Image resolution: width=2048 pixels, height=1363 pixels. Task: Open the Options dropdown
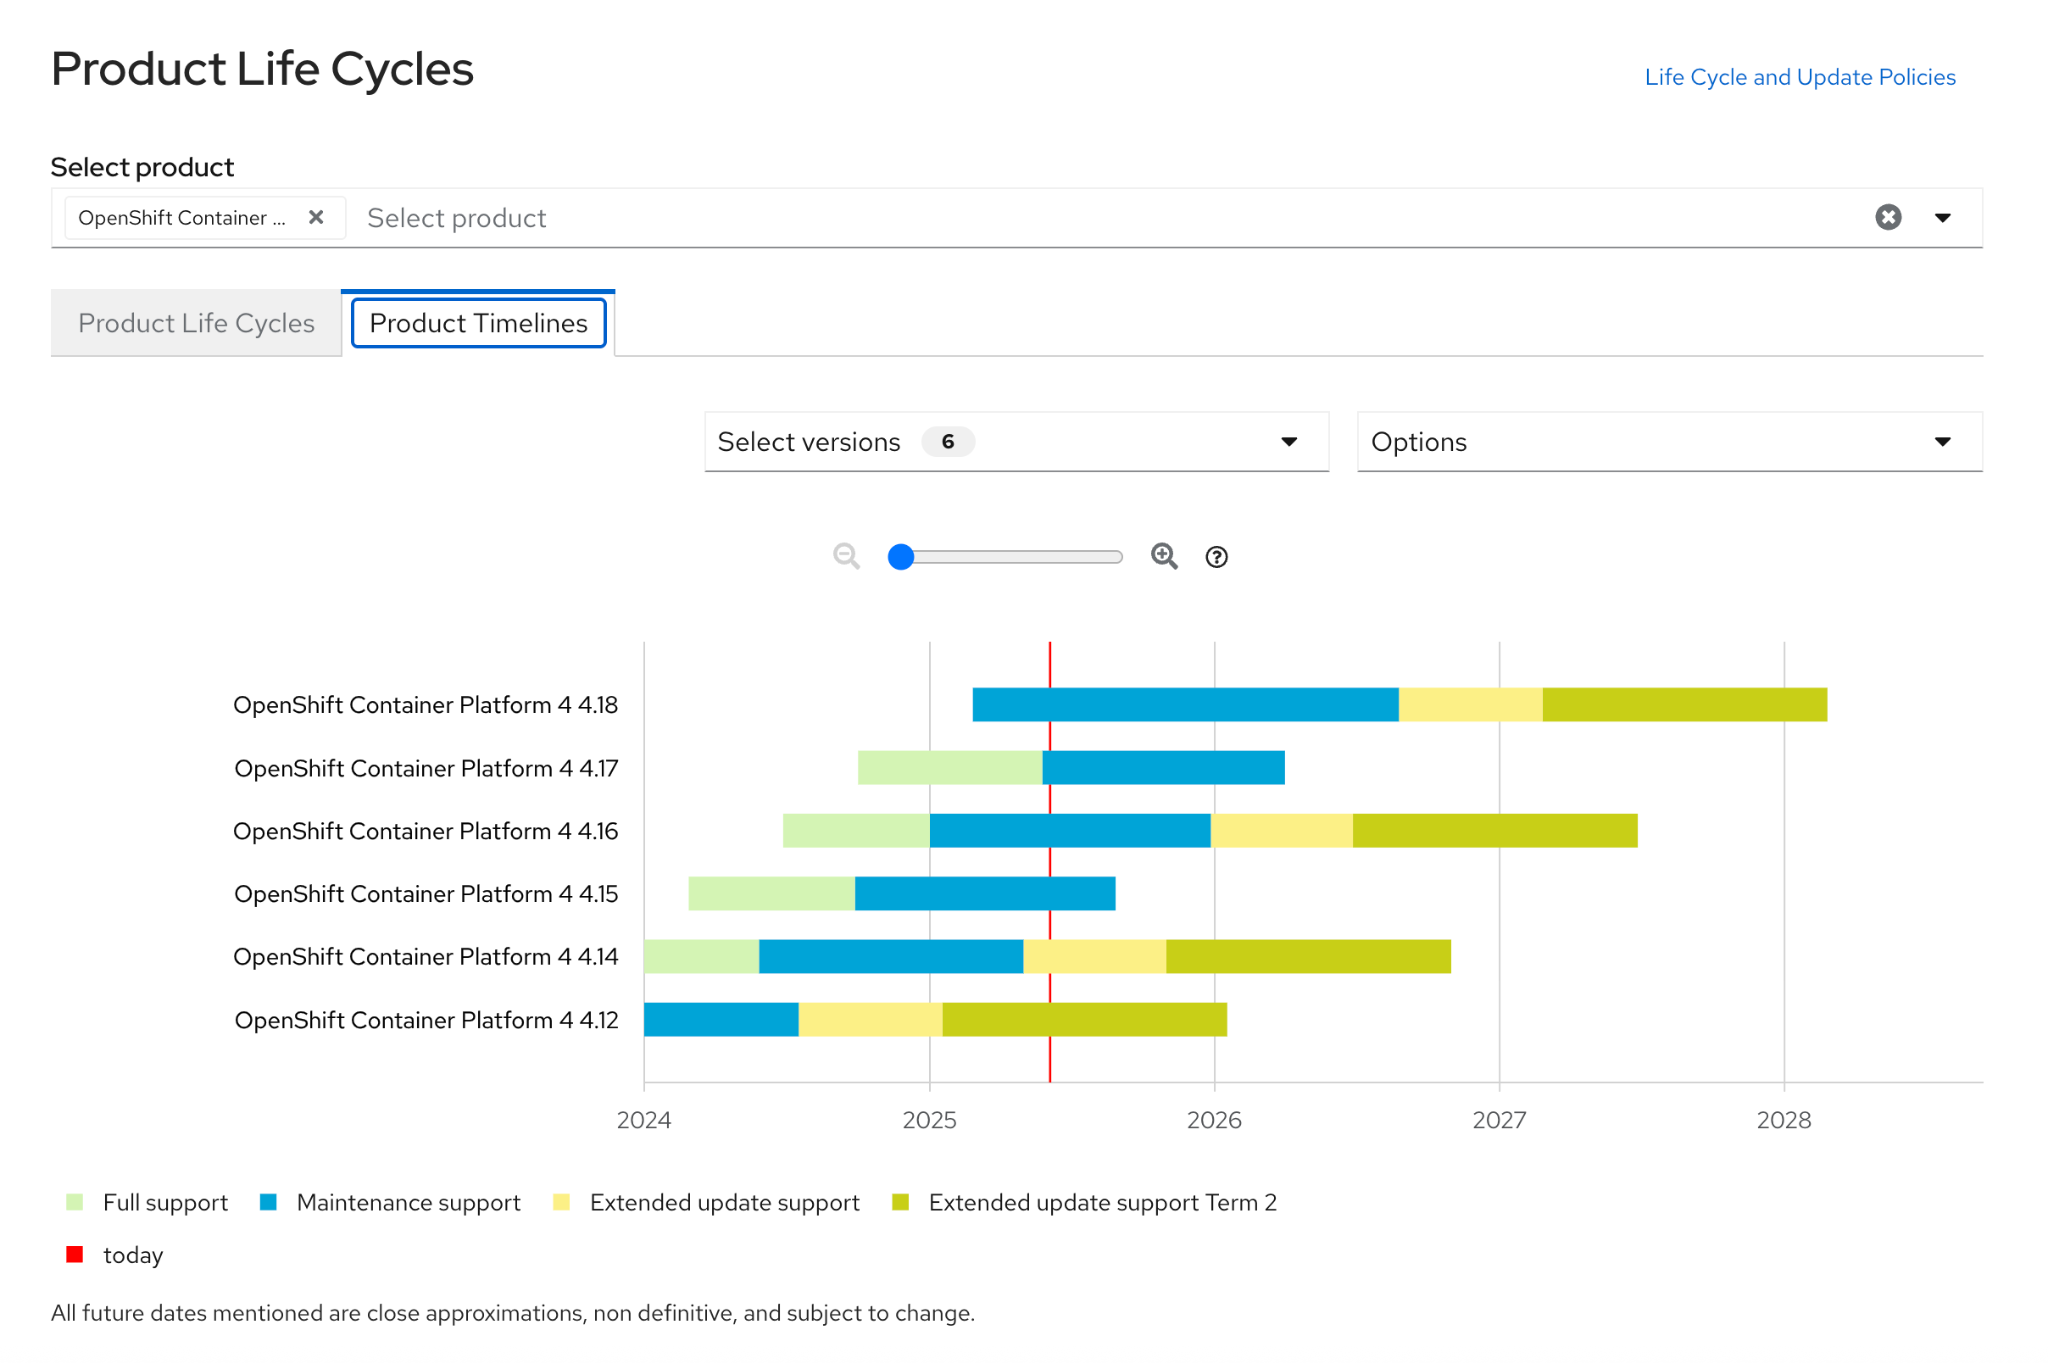pos(1668,441)
